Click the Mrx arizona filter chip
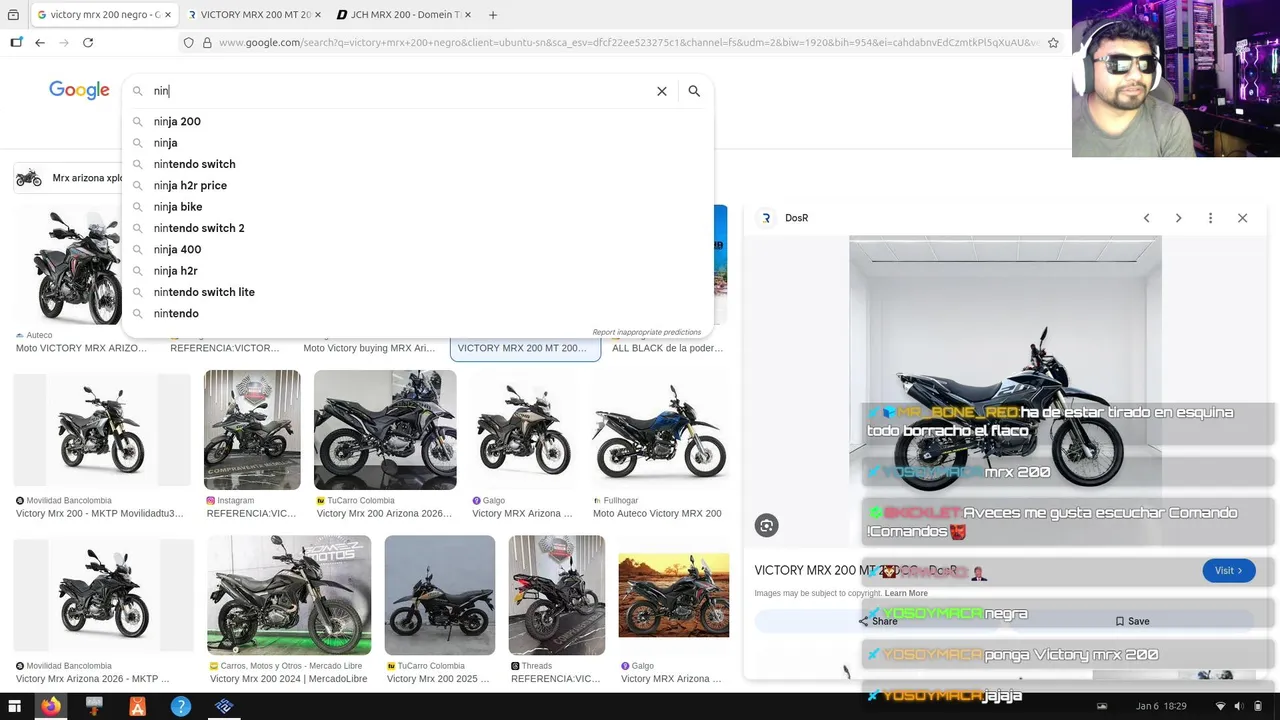The width and height of the screenshot is (1280, 720). click(x=70, y=178)
